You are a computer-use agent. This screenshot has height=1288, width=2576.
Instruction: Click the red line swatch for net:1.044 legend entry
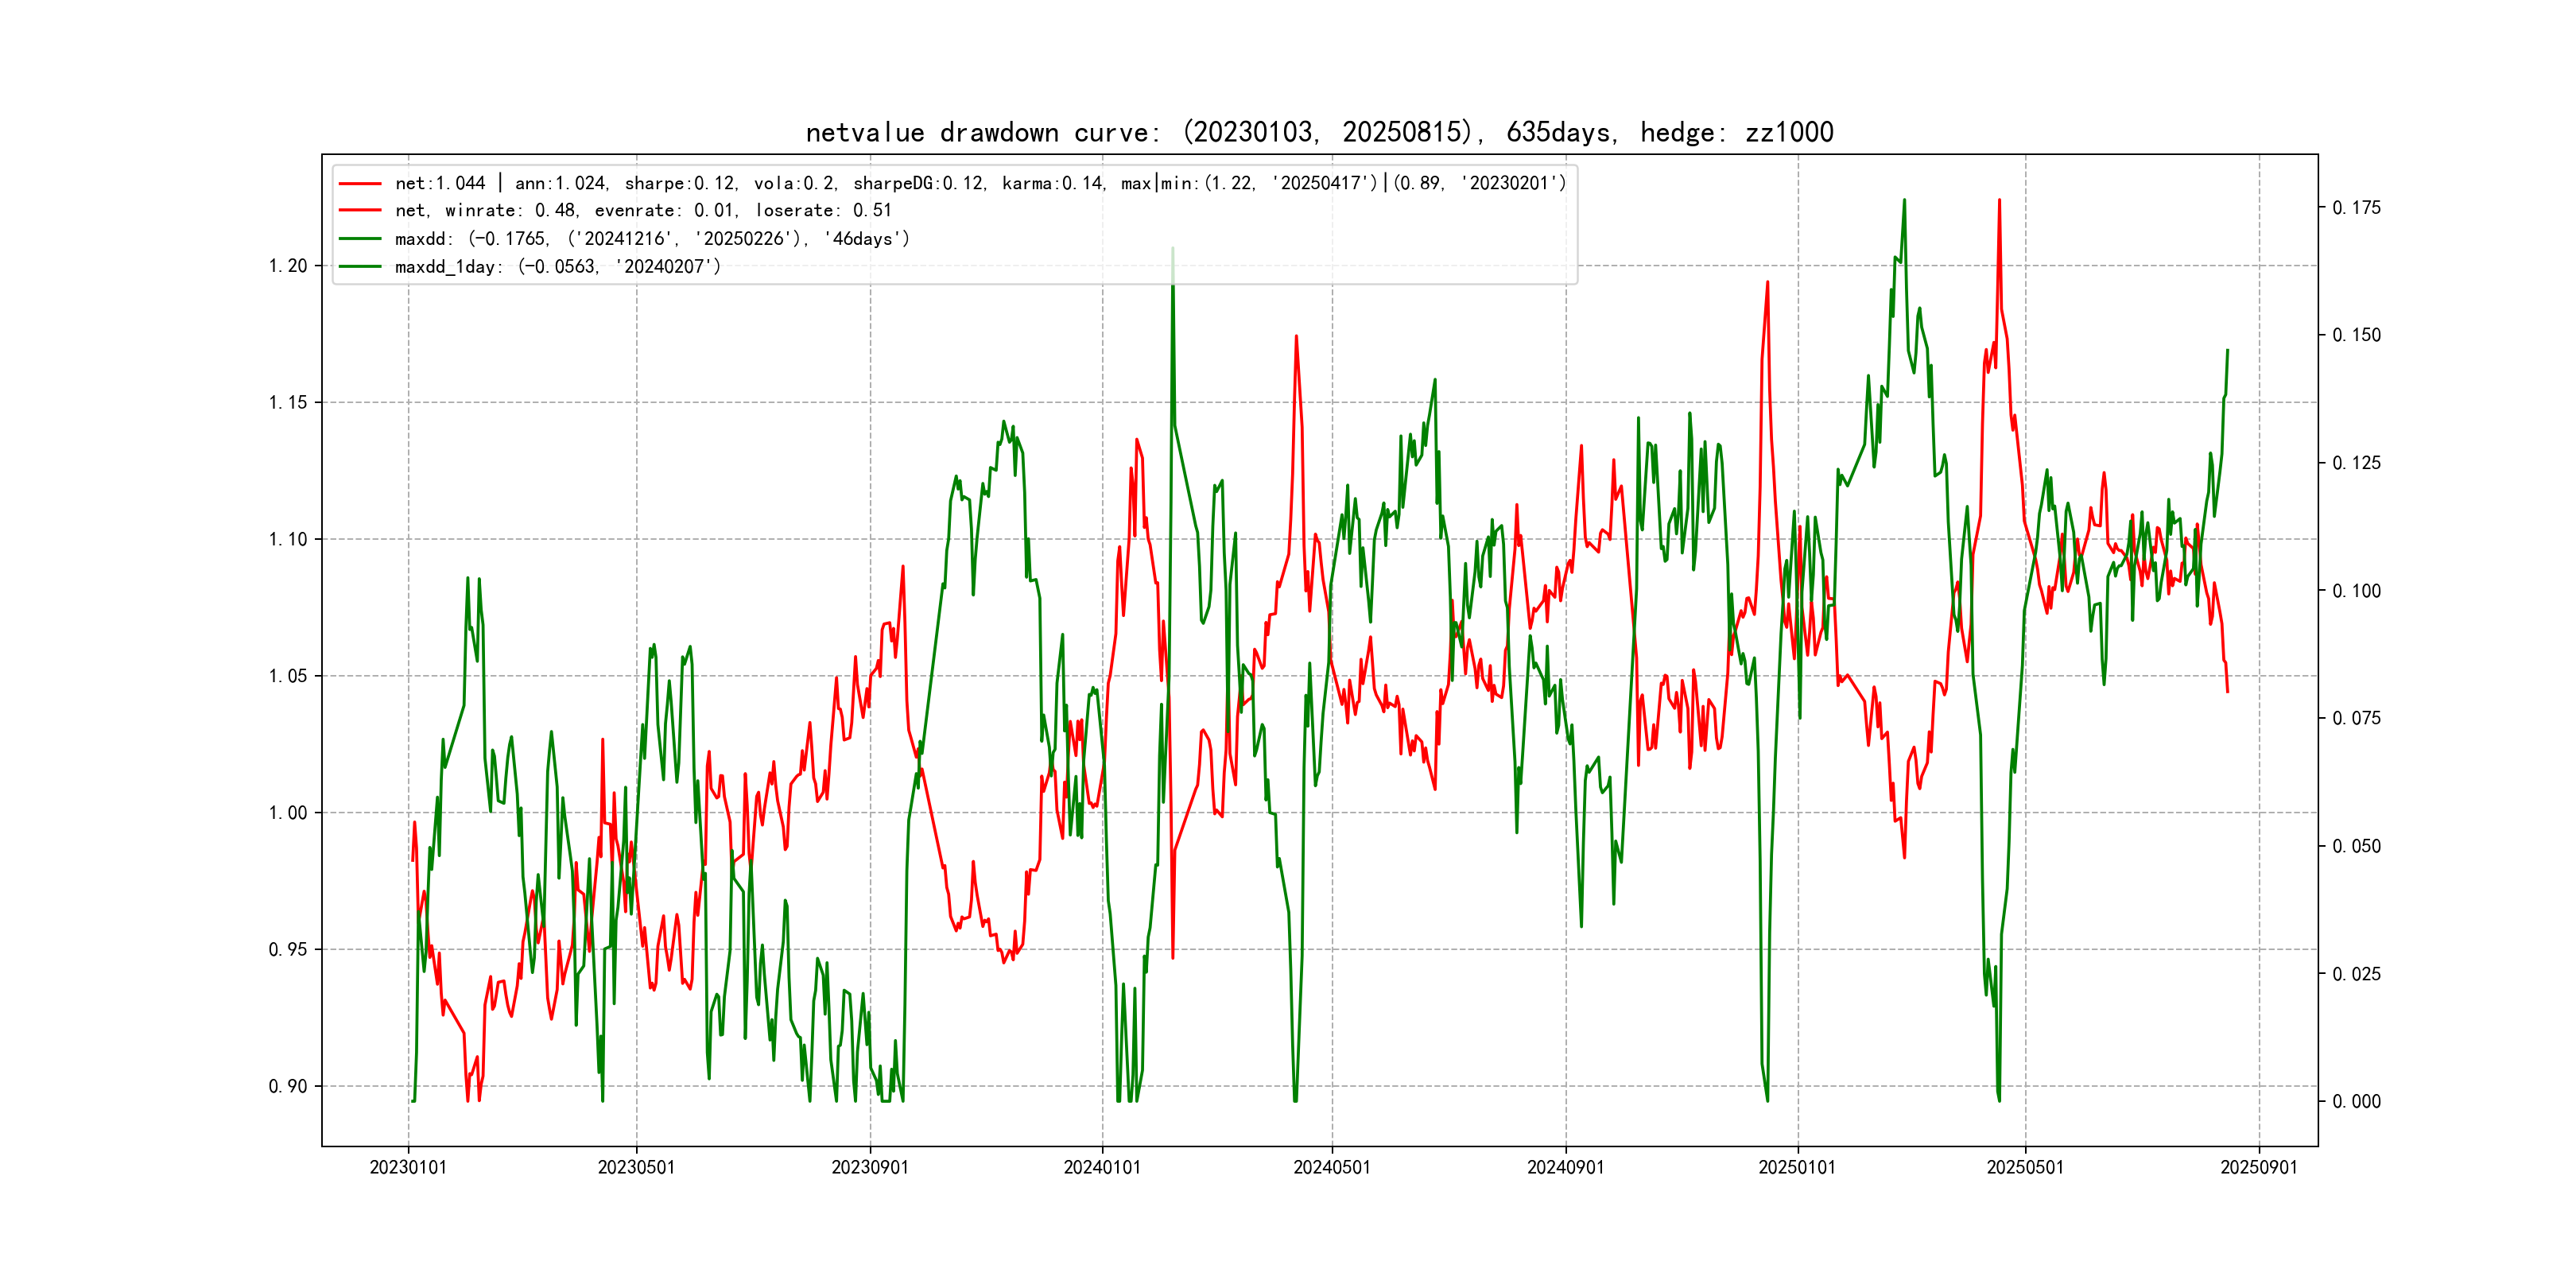coord(360,183)
